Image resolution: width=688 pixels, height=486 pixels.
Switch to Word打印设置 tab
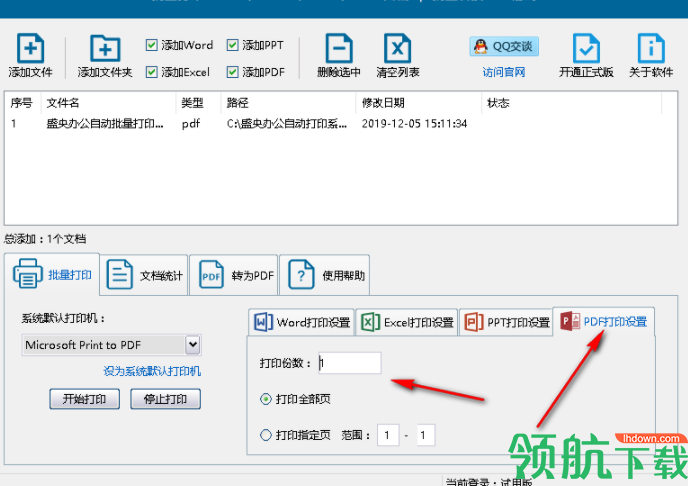301,322
